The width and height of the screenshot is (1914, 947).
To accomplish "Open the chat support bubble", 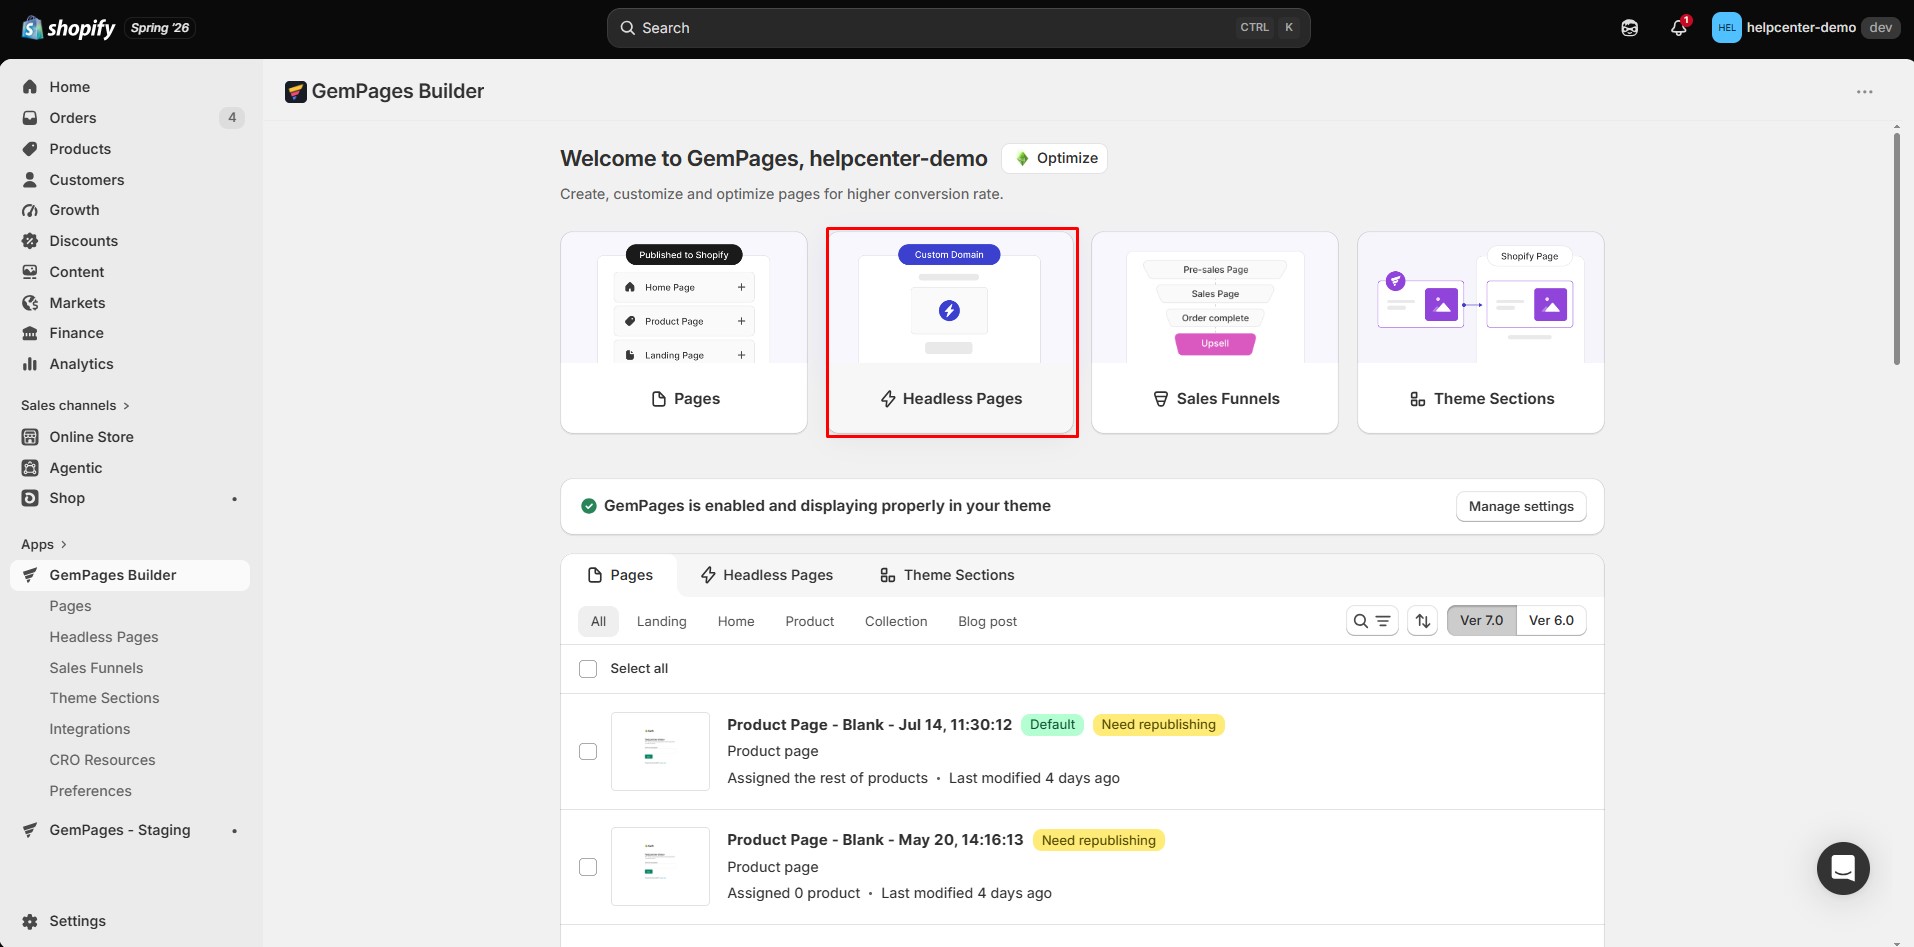I will [x=1843, y=868].
